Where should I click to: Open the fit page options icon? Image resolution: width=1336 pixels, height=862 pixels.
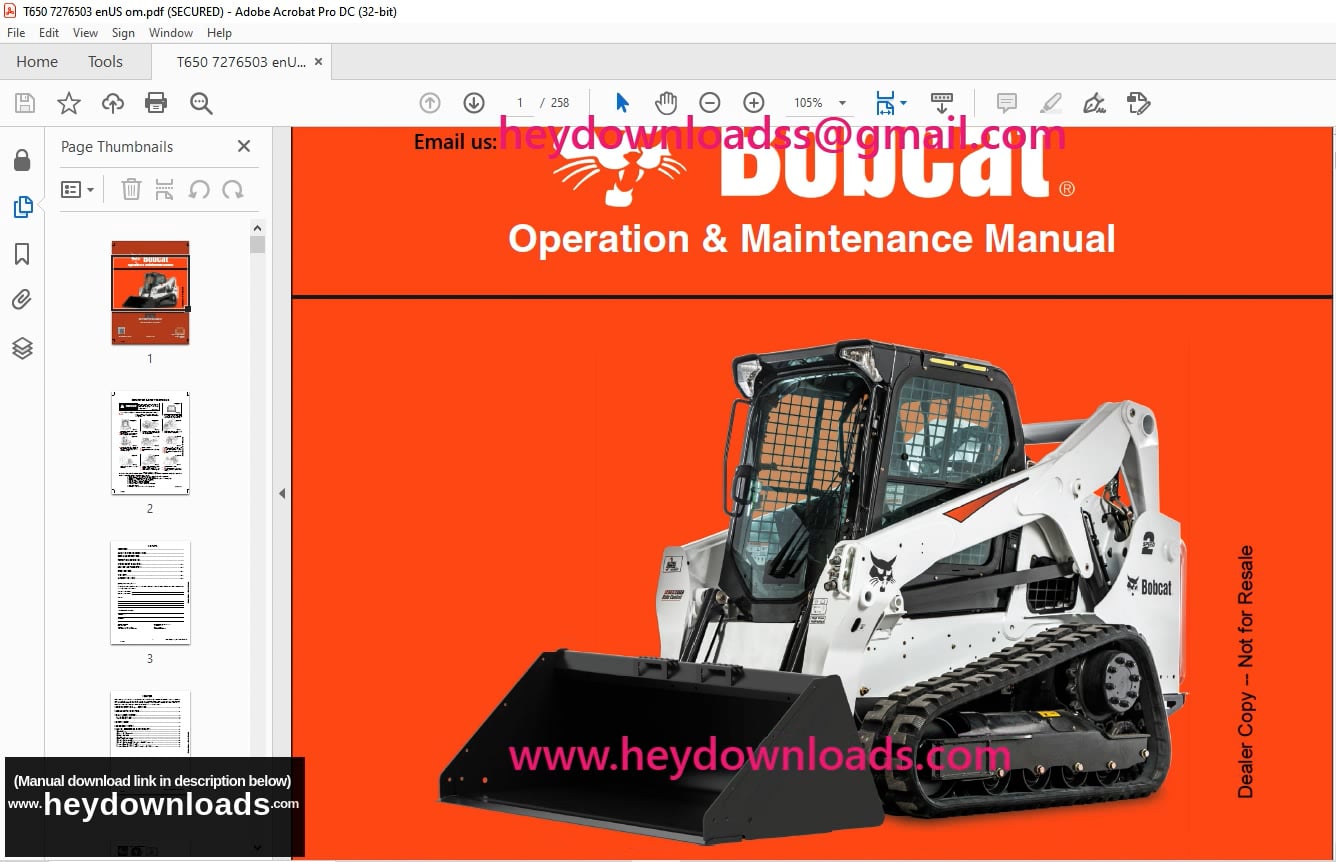click(886, 103)
